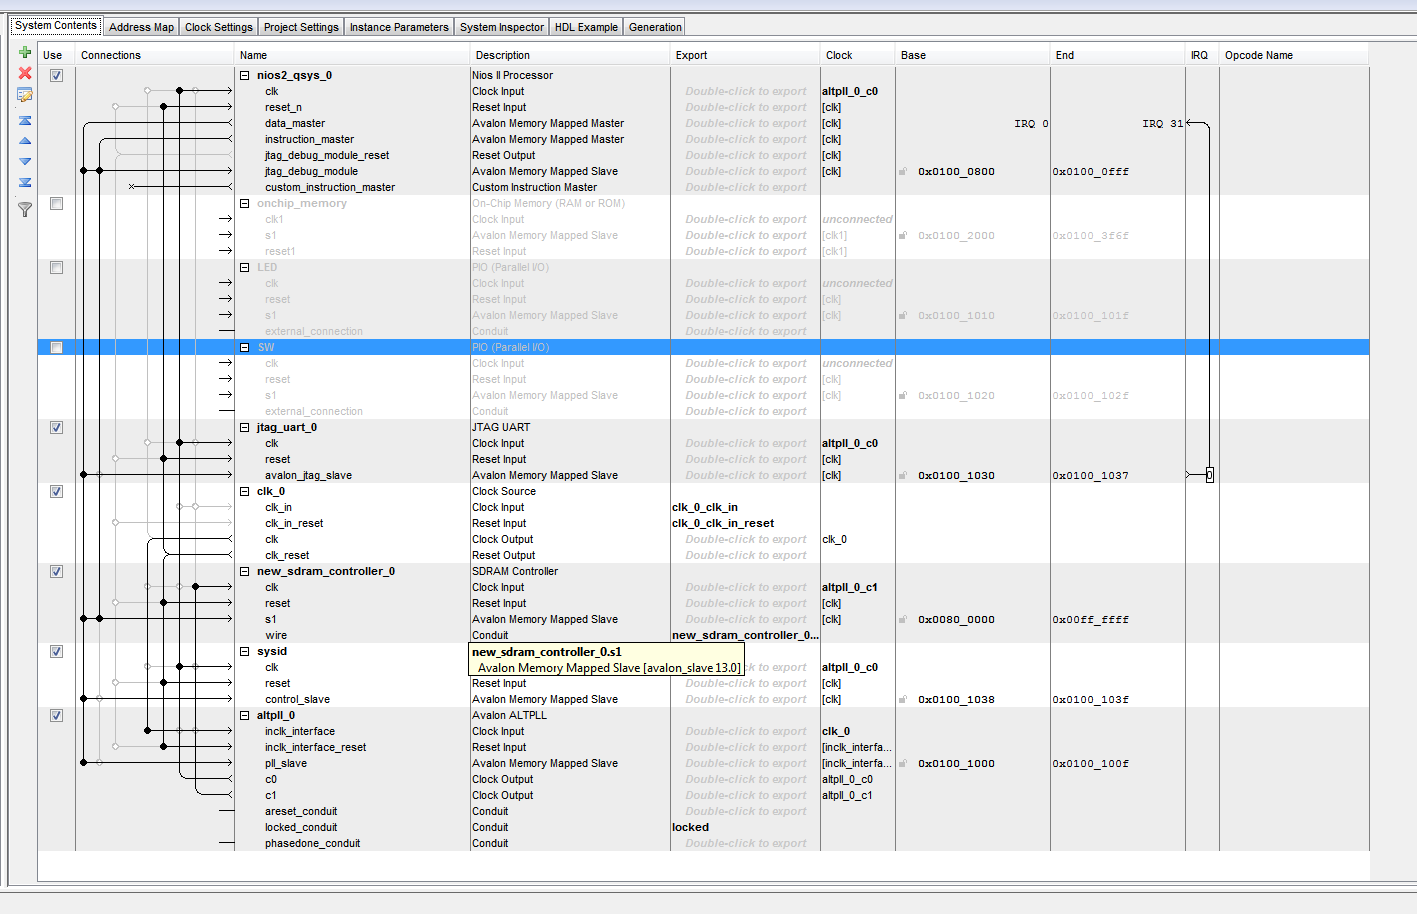Uncheck the Use box for clk_0
Viewport: 1417px width, 914px height.
56,491
